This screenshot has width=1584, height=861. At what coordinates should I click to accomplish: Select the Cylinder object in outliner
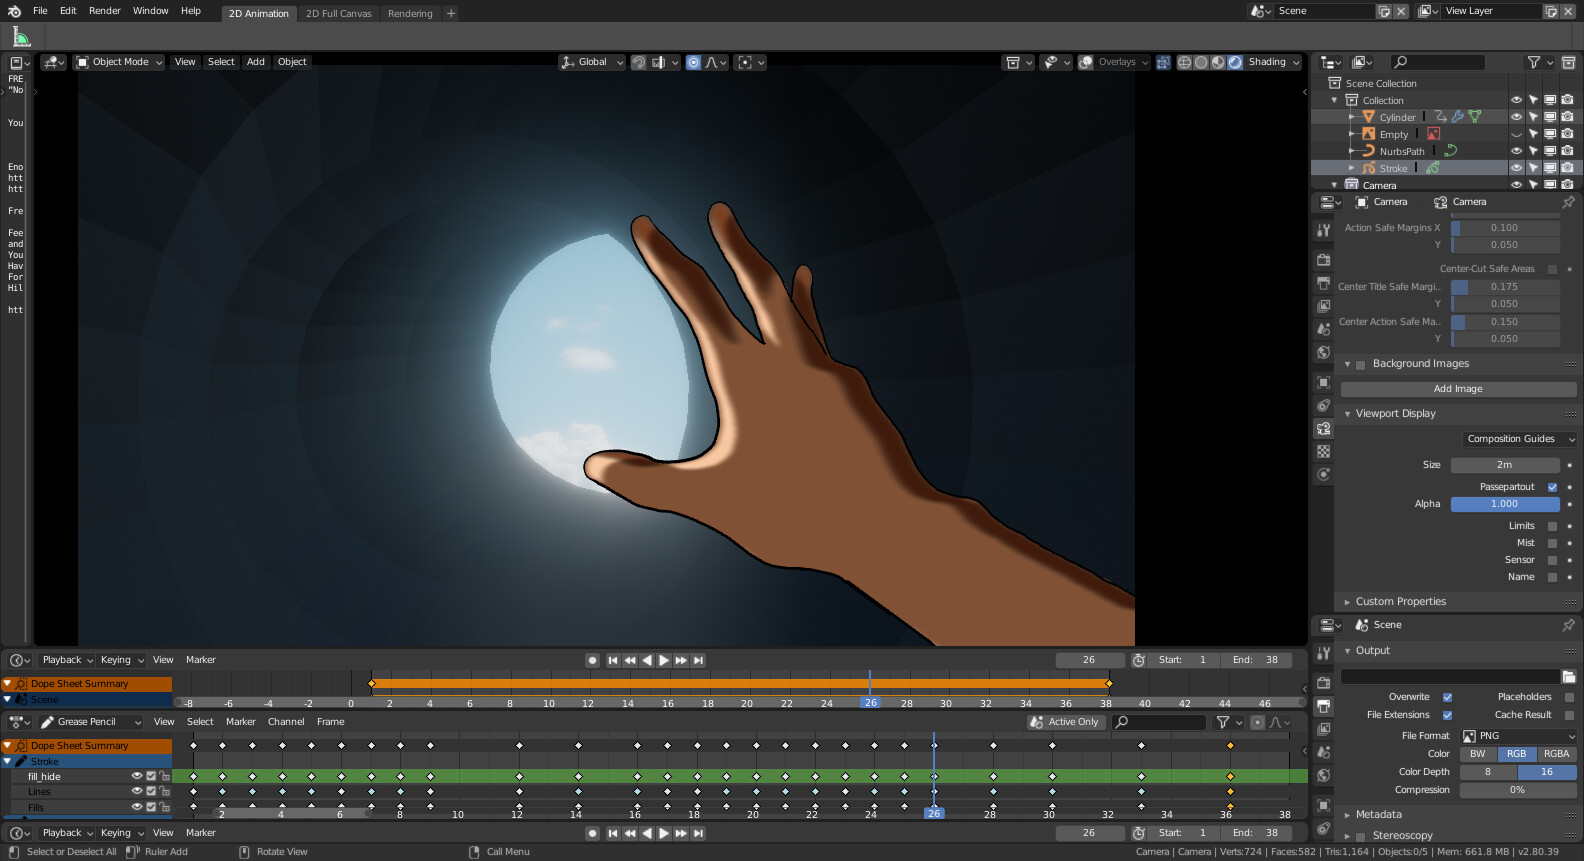[1397, 117]
